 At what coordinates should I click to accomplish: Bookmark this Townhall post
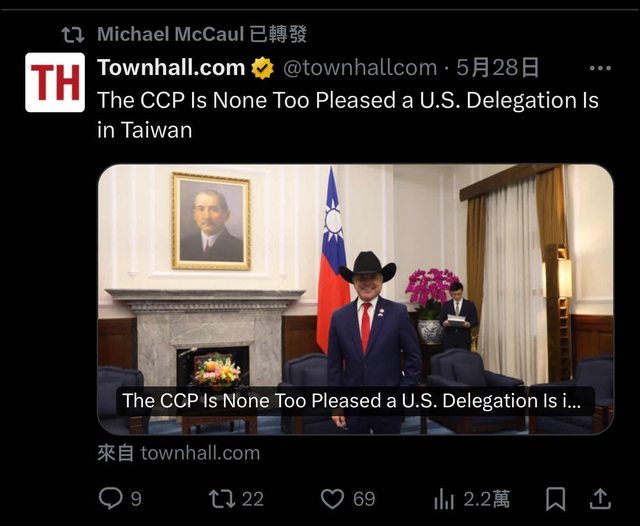(556, 499)
